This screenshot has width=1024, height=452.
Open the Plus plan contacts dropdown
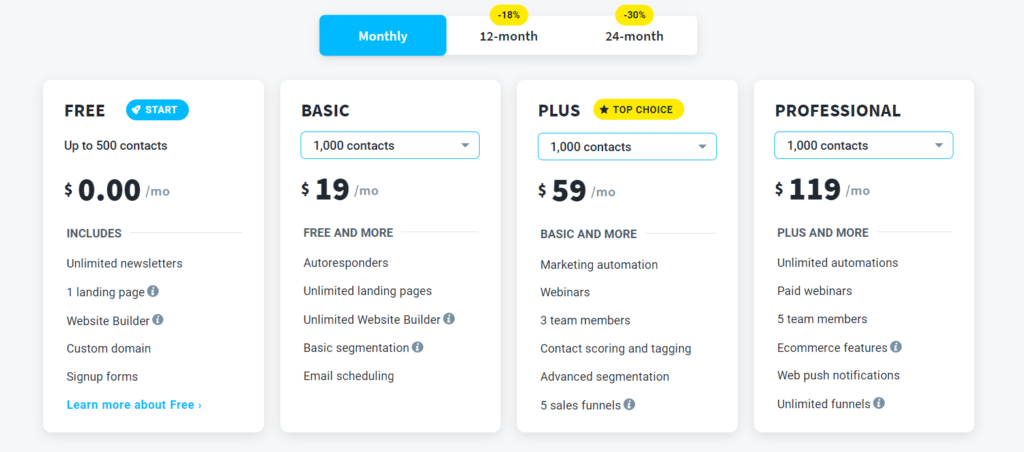[x=627, y=147]
